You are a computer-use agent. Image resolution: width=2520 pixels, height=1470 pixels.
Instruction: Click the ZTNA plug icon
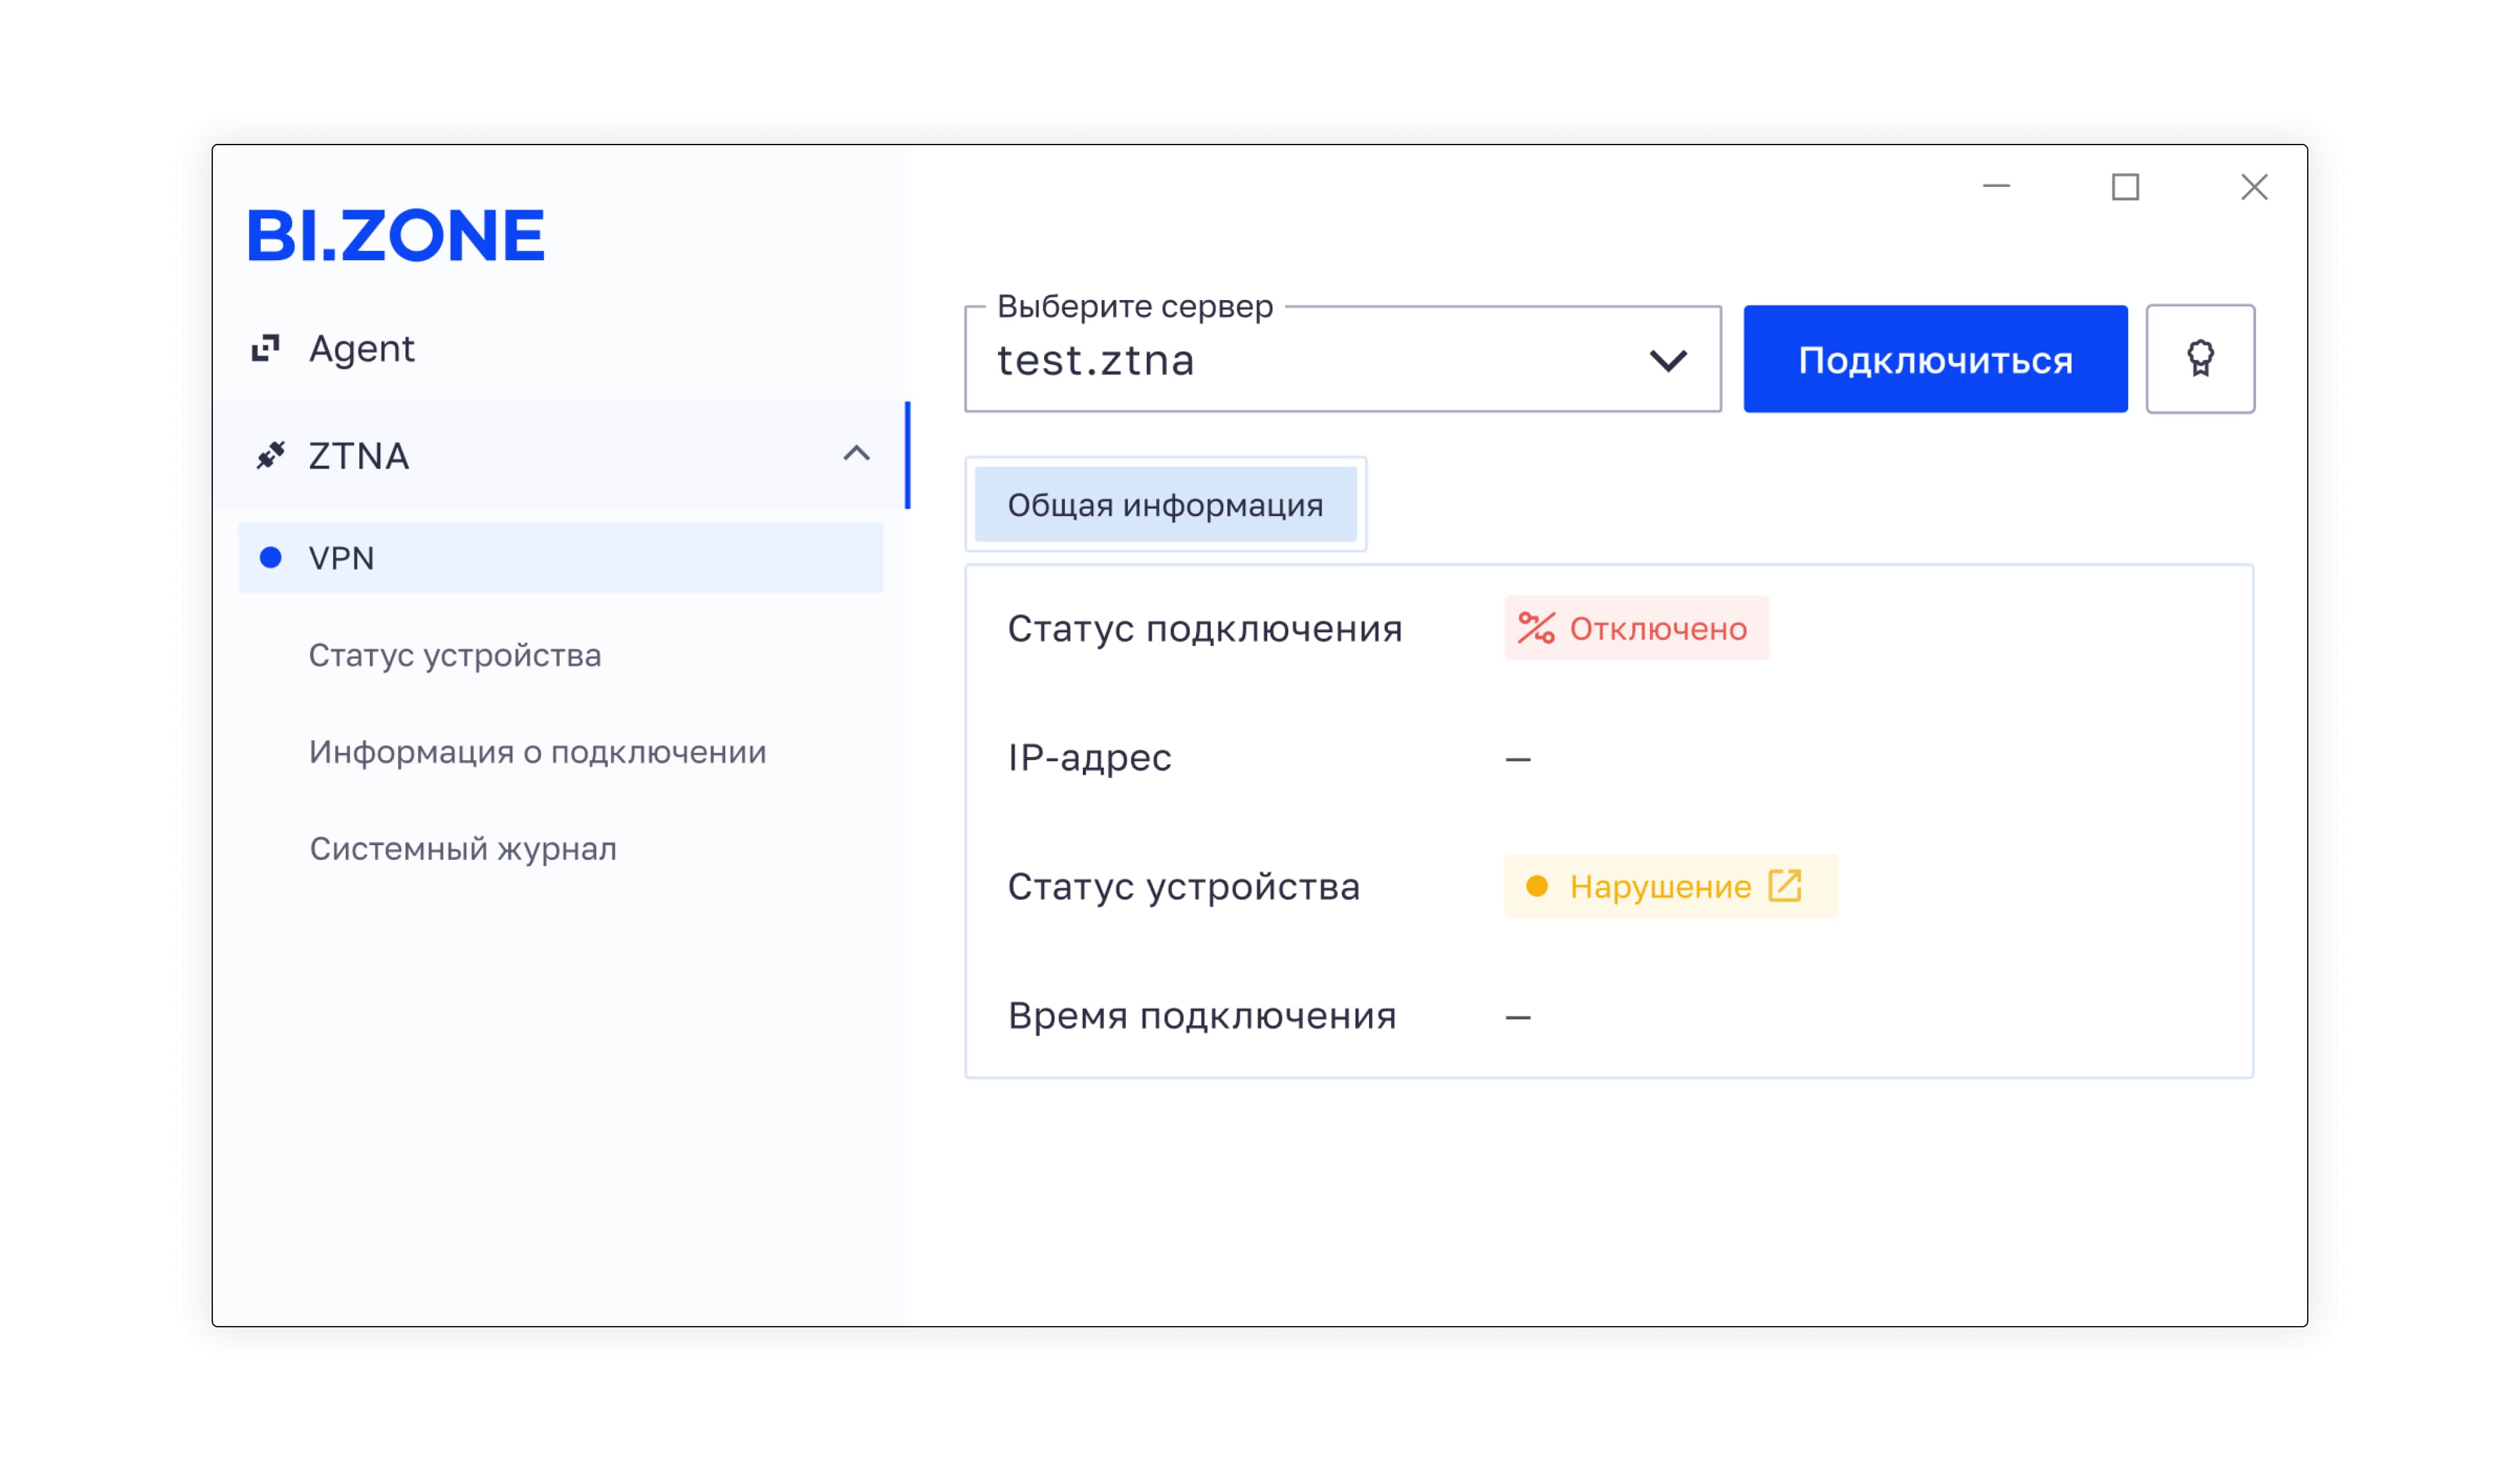[270, 455]
